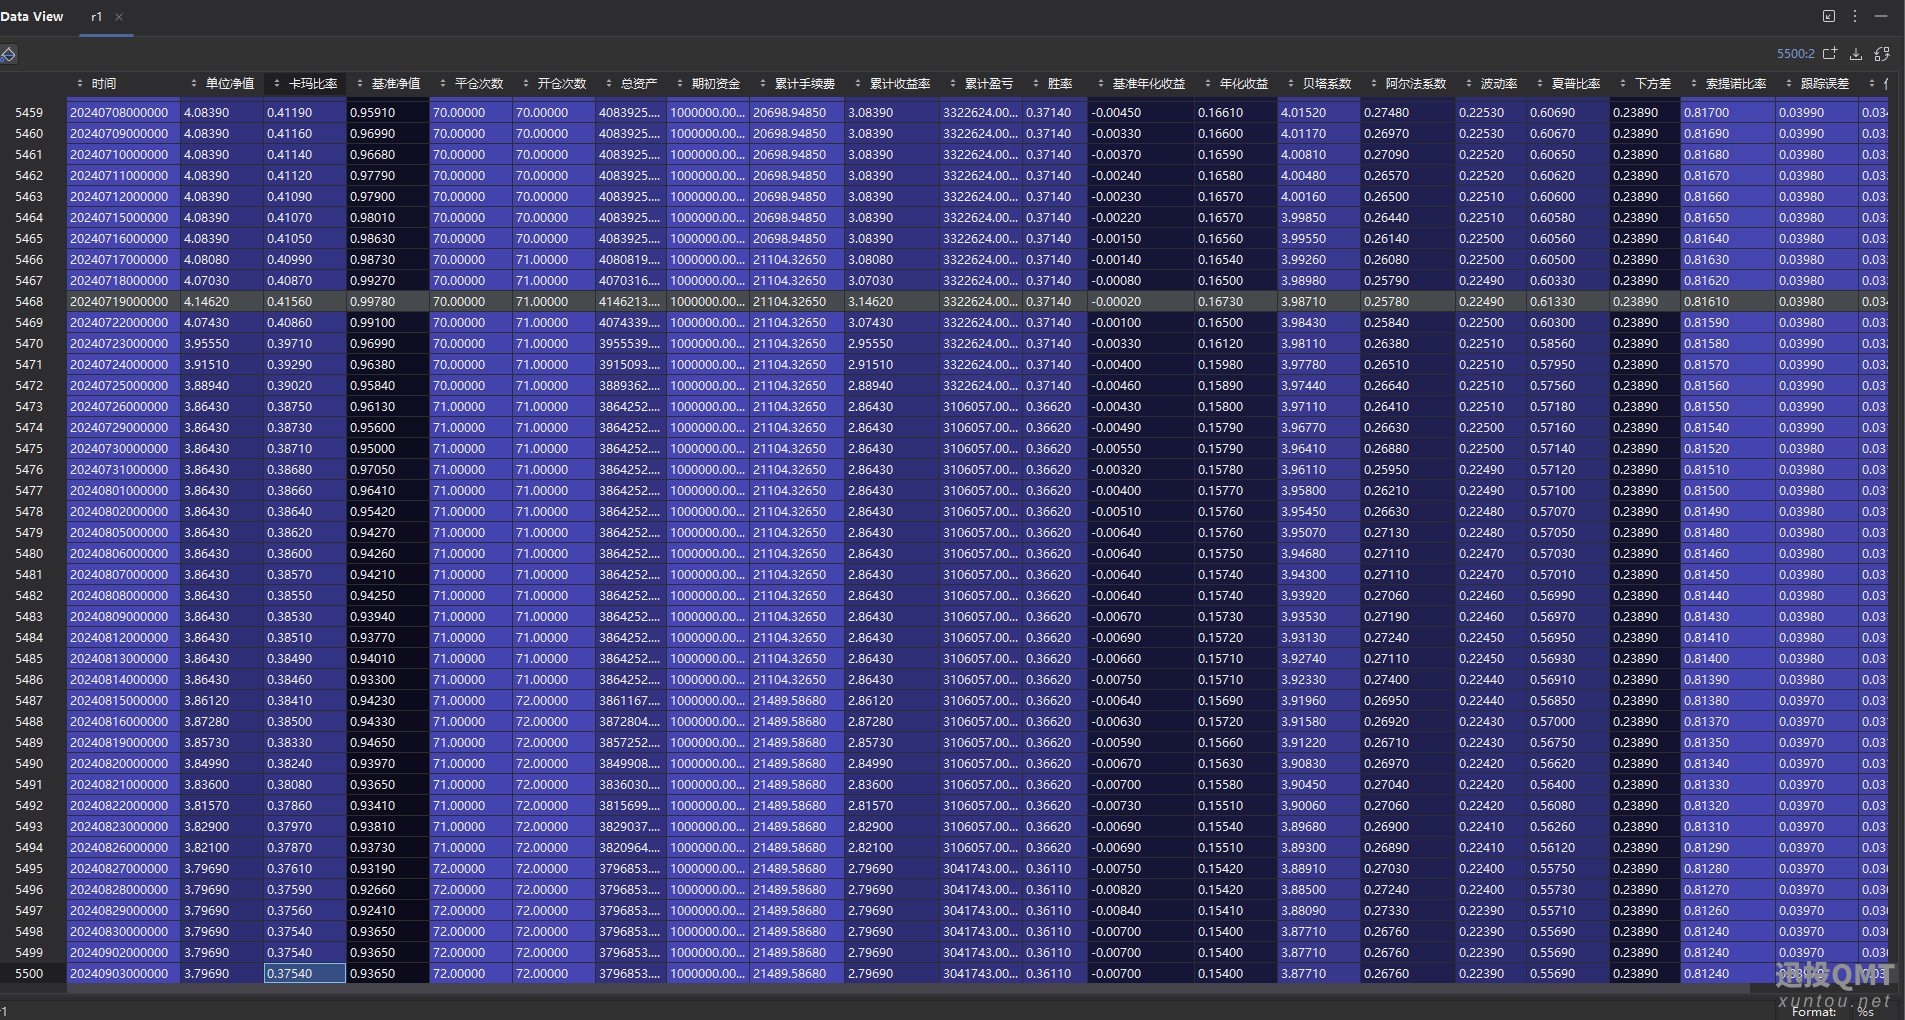Click the transpose/refresh table icon
This screenshot has height=1020, width=1905.
pos(1882,54)
